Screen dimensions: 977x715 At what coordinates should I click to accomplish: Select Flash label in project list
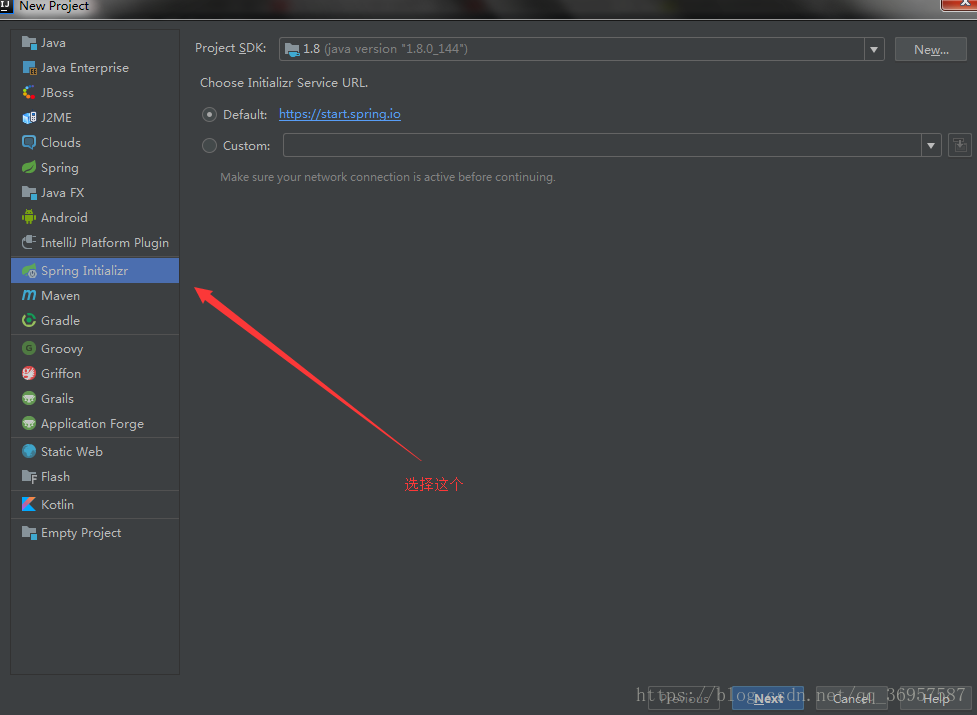55,476
